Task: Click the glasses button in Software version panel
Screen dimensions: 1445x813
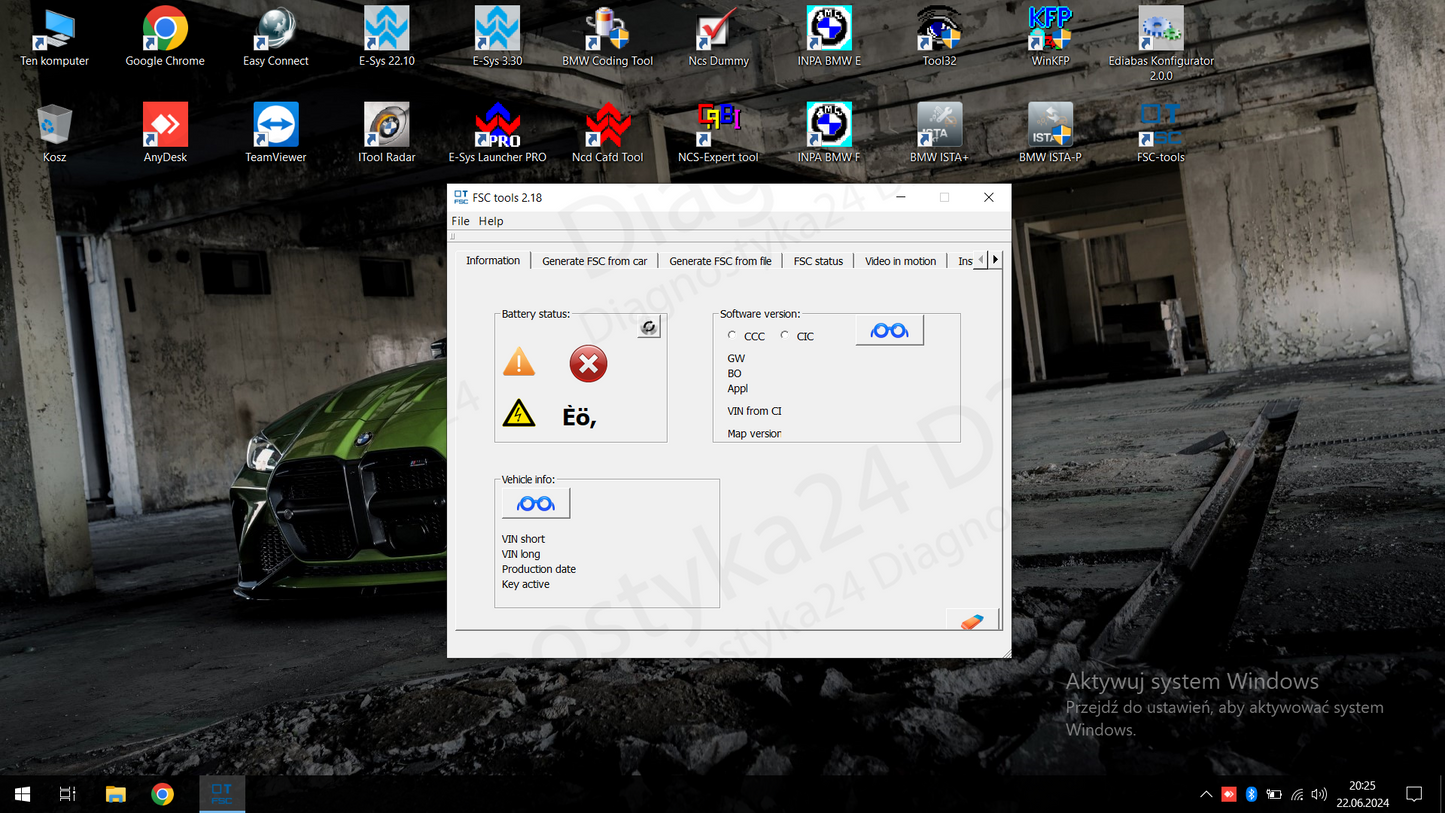Action: click(888, 329)
